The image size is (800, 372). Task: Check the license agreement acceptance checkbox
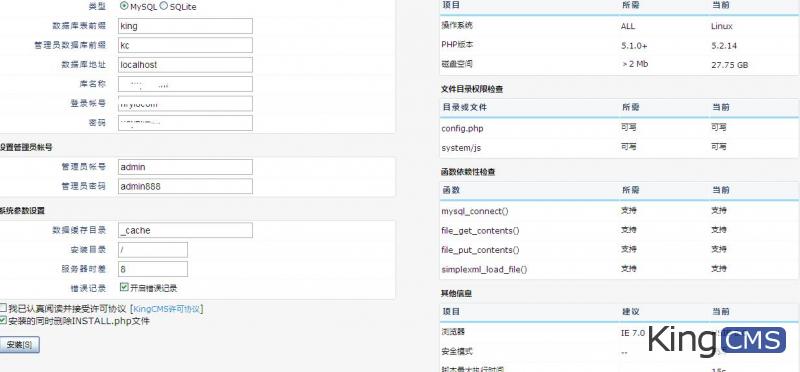click(x=3, y=308)
